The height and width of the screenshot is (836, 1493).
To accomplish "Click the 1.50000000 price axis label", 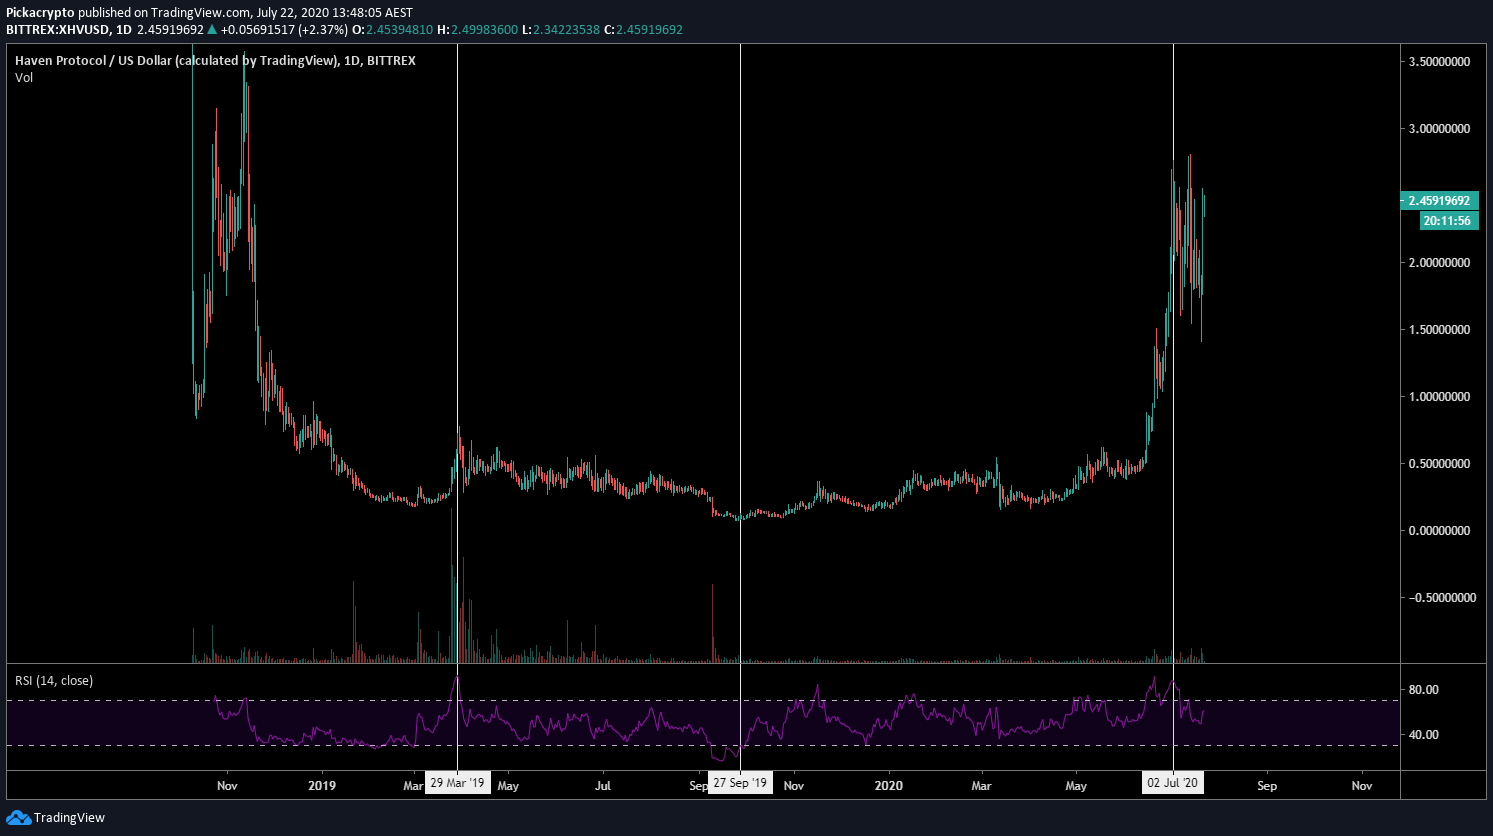I will click(1439, 330).
